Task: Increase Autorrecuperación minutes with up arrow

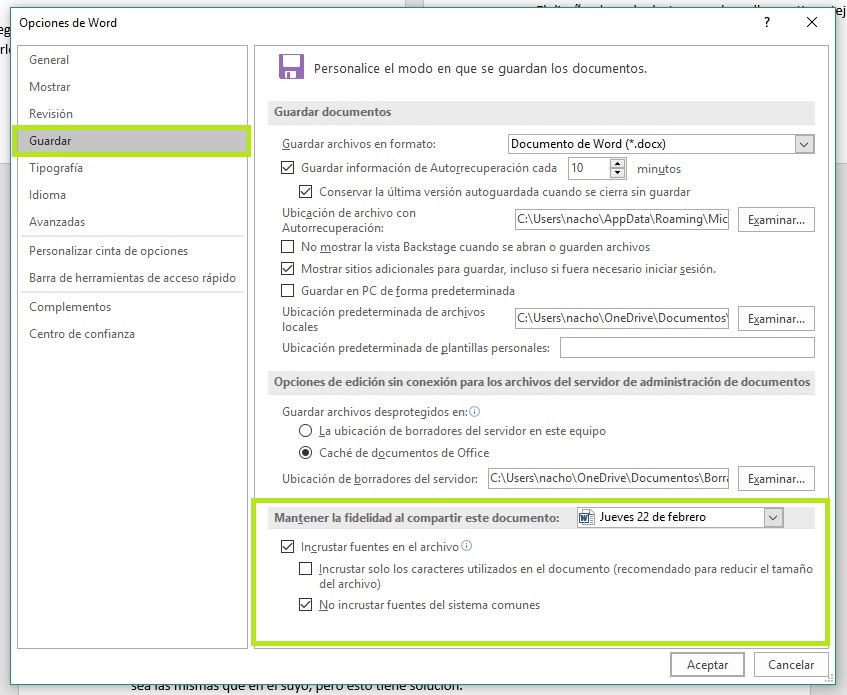Action: coord(617,164)
